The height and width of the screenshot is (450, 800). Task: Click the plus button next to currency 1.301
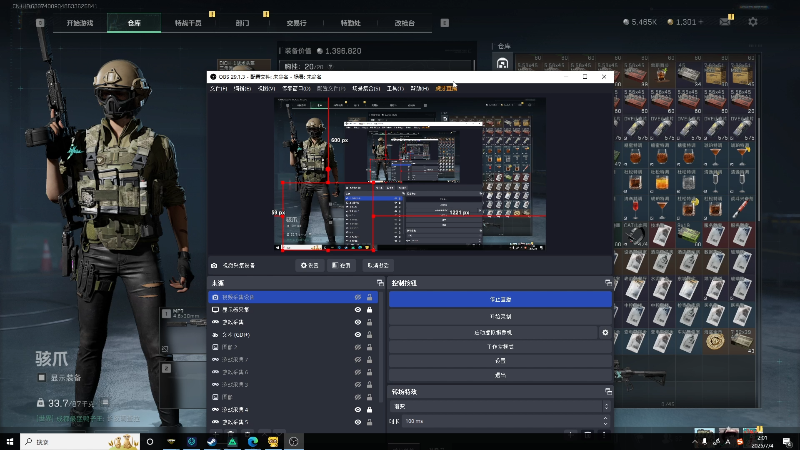(x=701, y=22)
